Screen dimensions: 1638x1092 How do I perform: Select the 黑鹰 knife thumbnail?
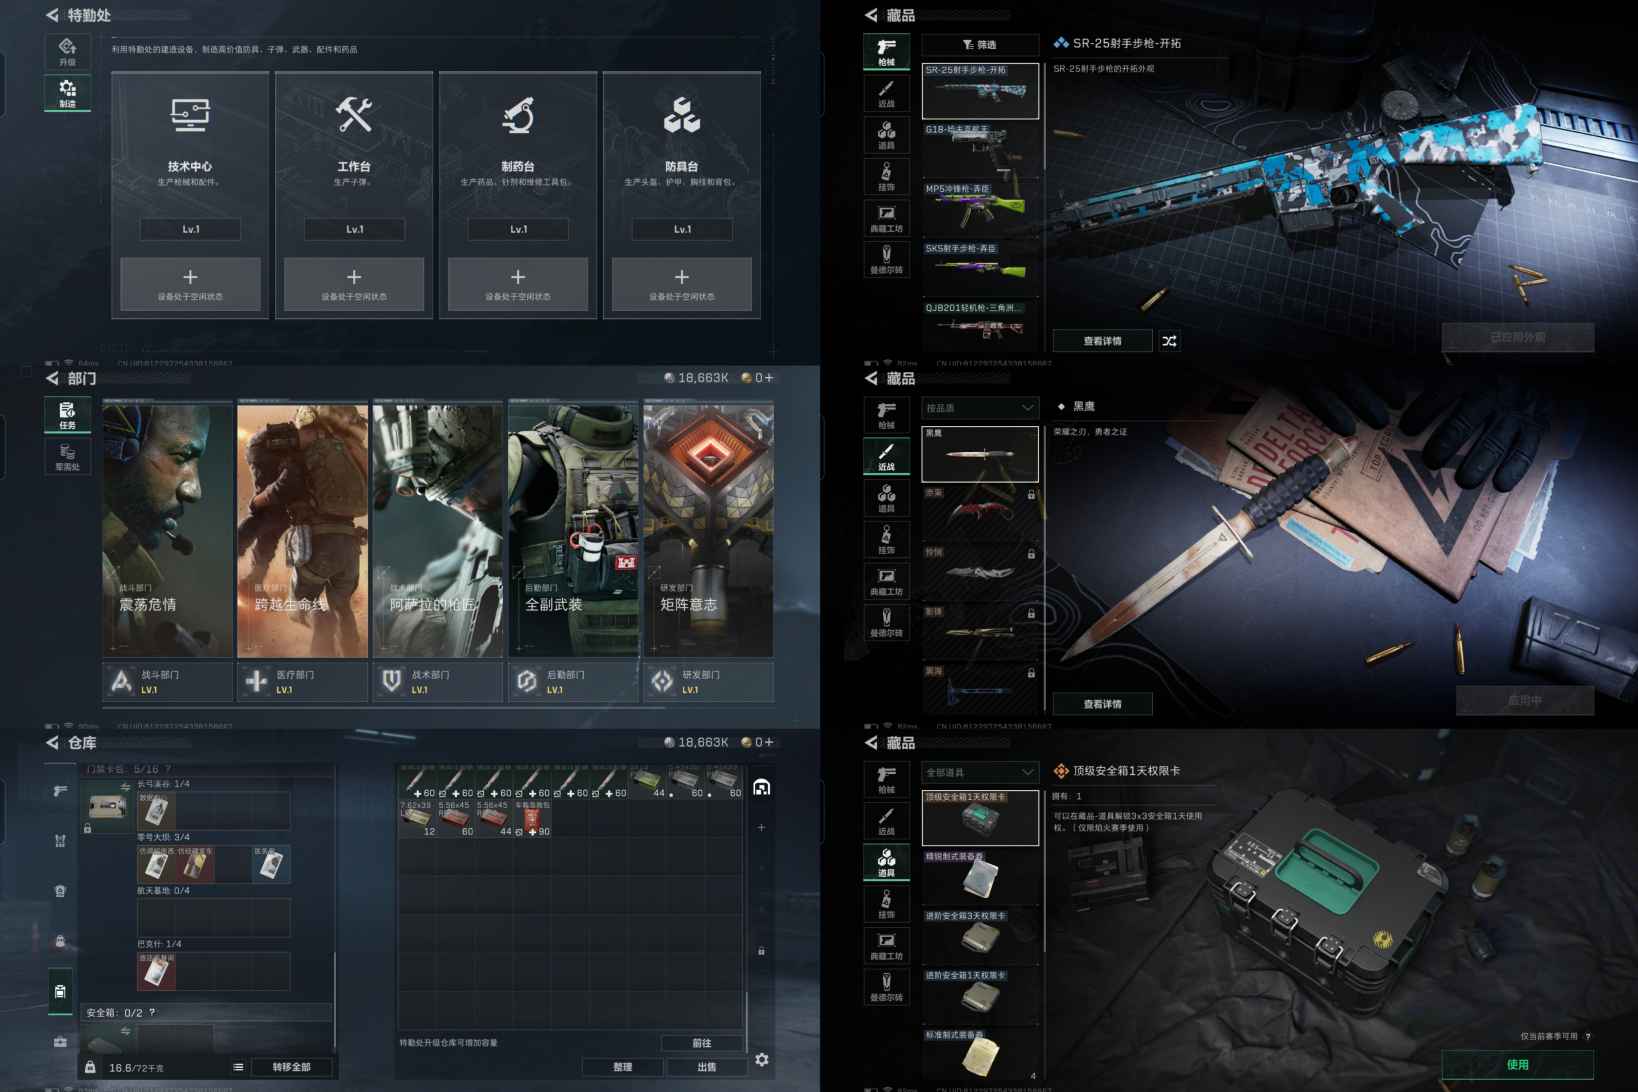(x=980, y=454)
